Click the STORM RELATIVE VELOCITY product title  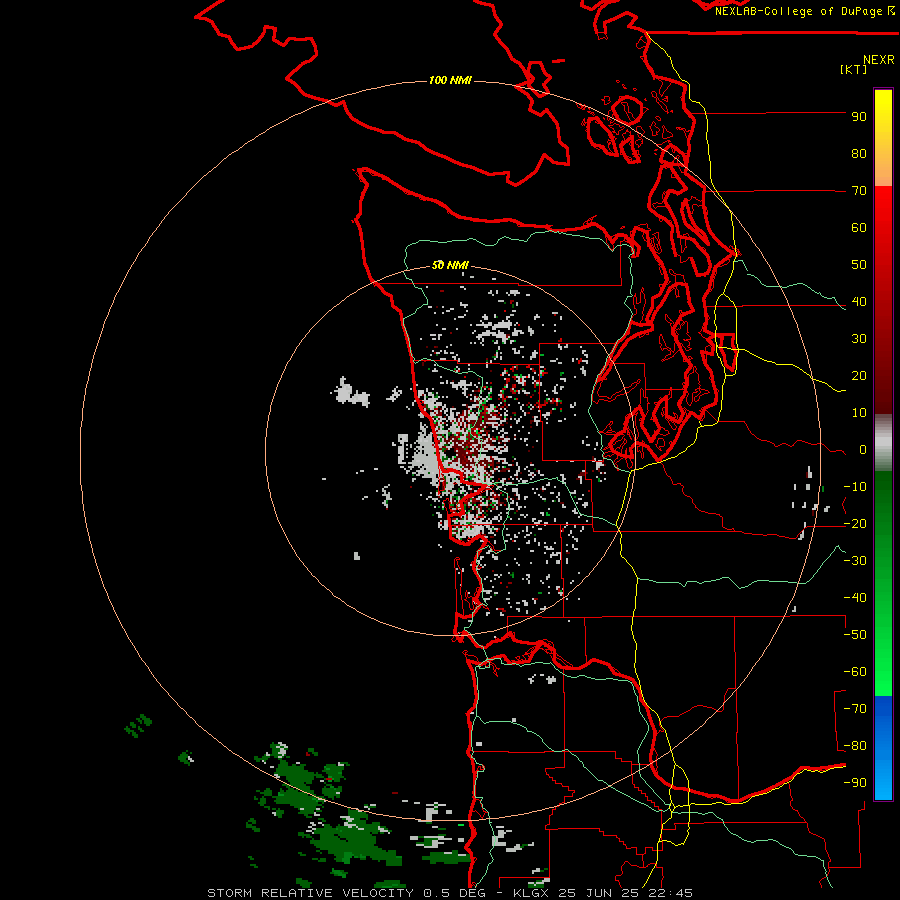[310, 893]
